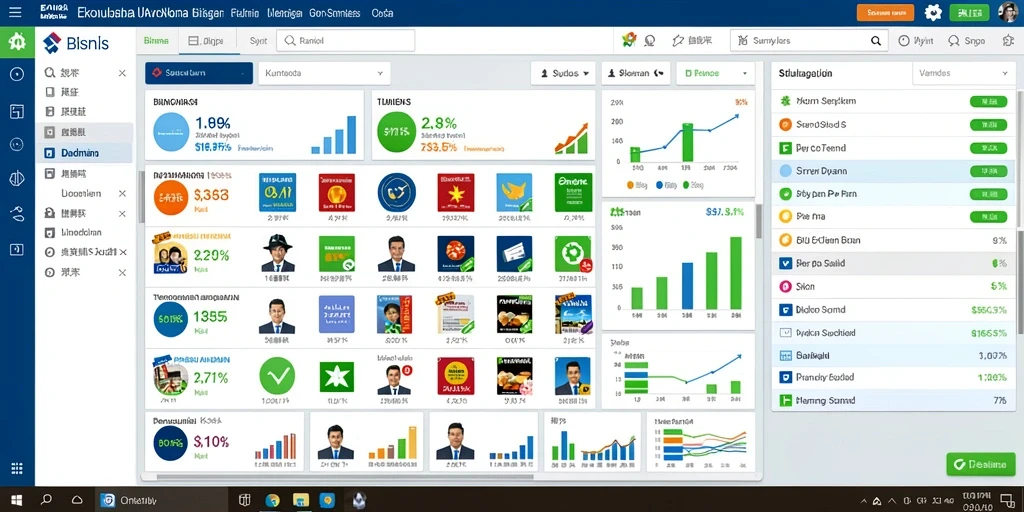The height and width of the screenshot is (512, 1024).
Task: Expand the Vamdes dropdown
Action: (963, 74)
